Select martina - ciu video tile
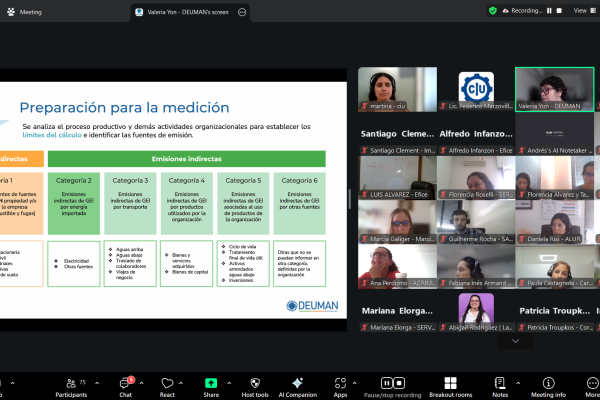Viewport: 600px width, 400px height. pyautogui.click(x=397, y=90)
